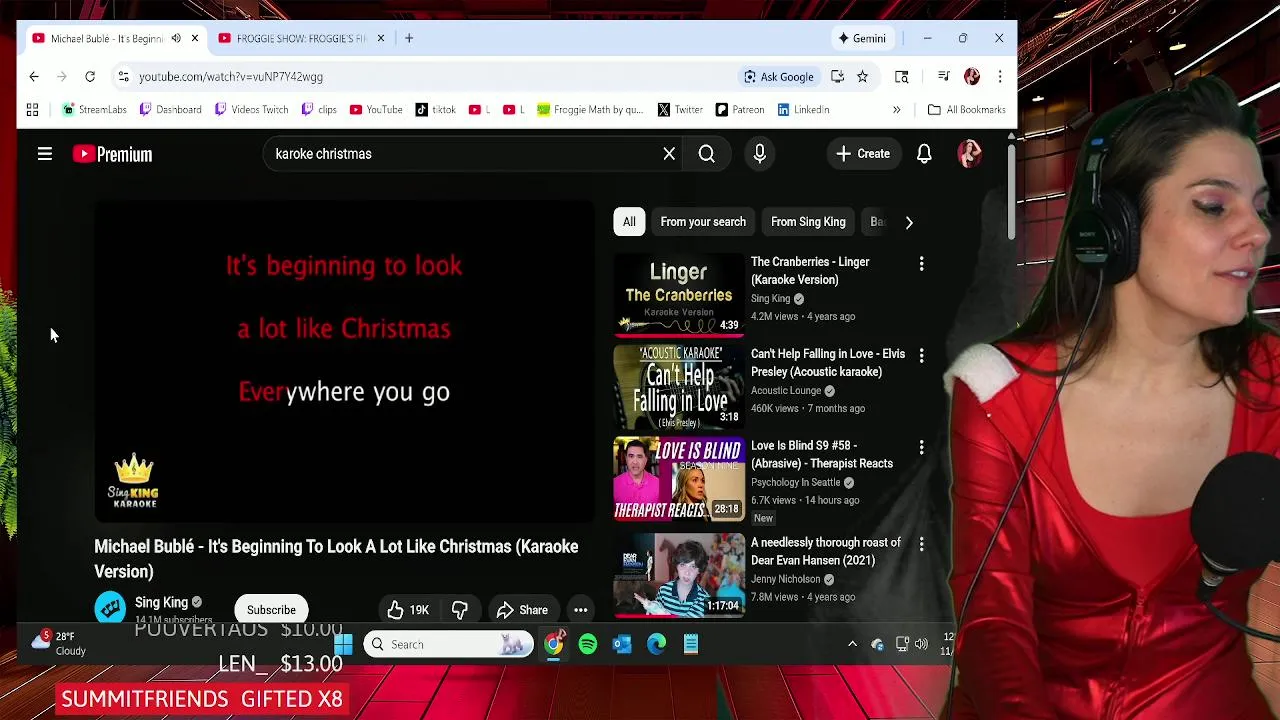Open the Windows Start menu

pos(343,645)
